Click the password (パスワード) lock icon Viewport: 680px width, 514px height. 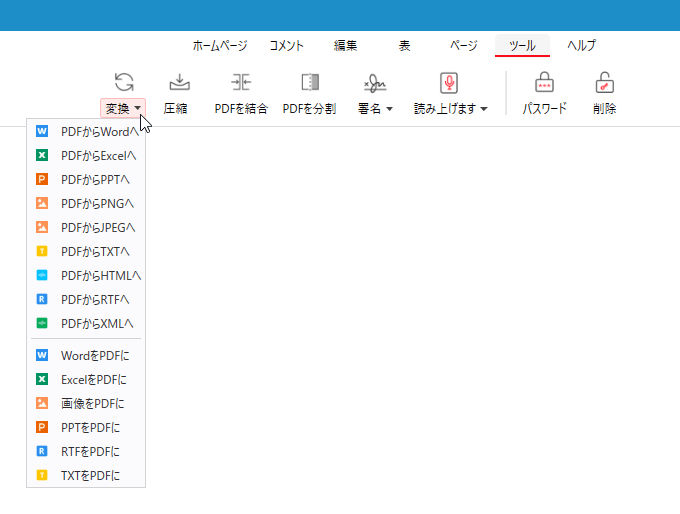point(544,82)
